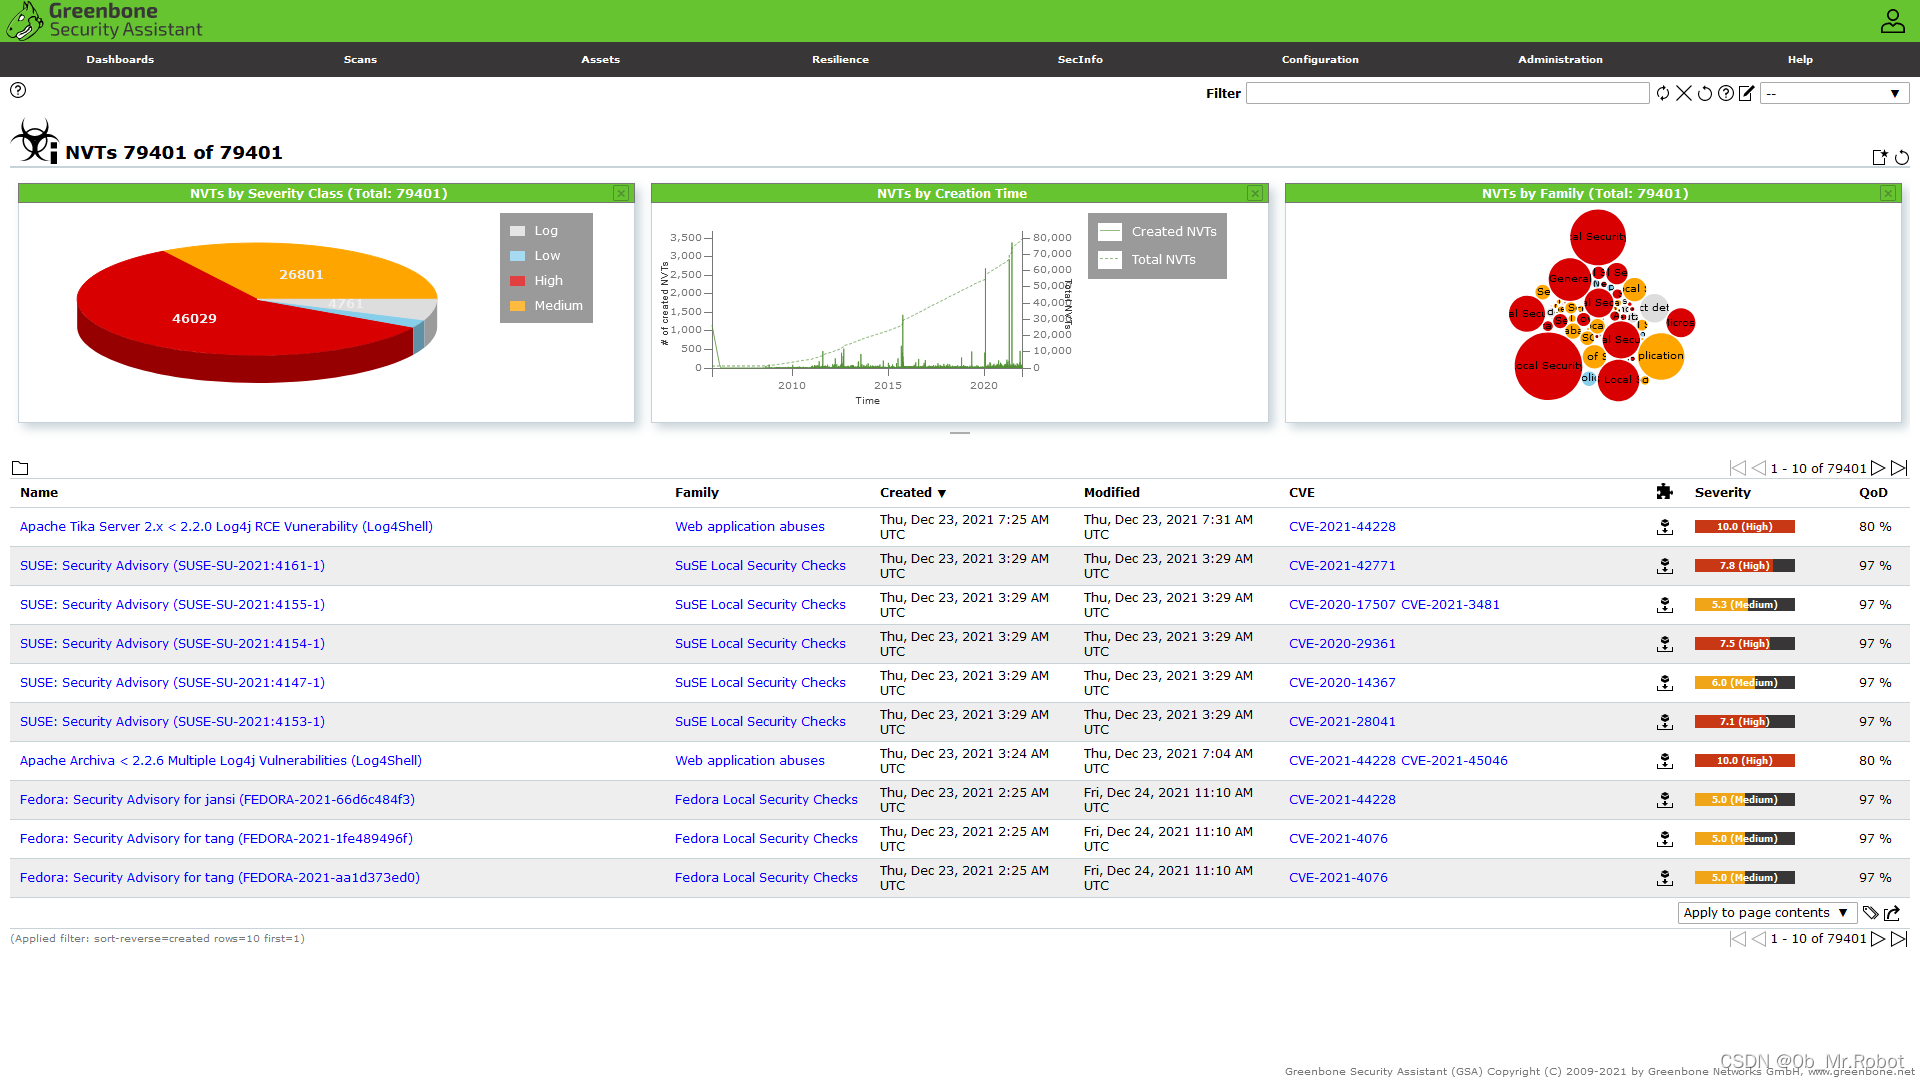Screen dimensions: 1920x1080
Task: Add a new dashboard display icon
Action: coord(1879,157)
